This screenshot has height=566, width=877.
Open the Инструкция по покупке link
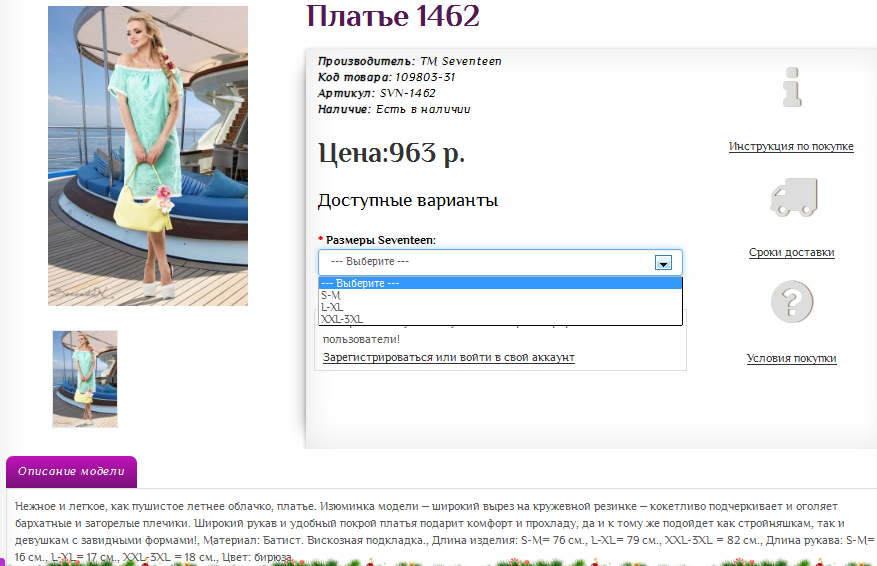pos(791,147)
